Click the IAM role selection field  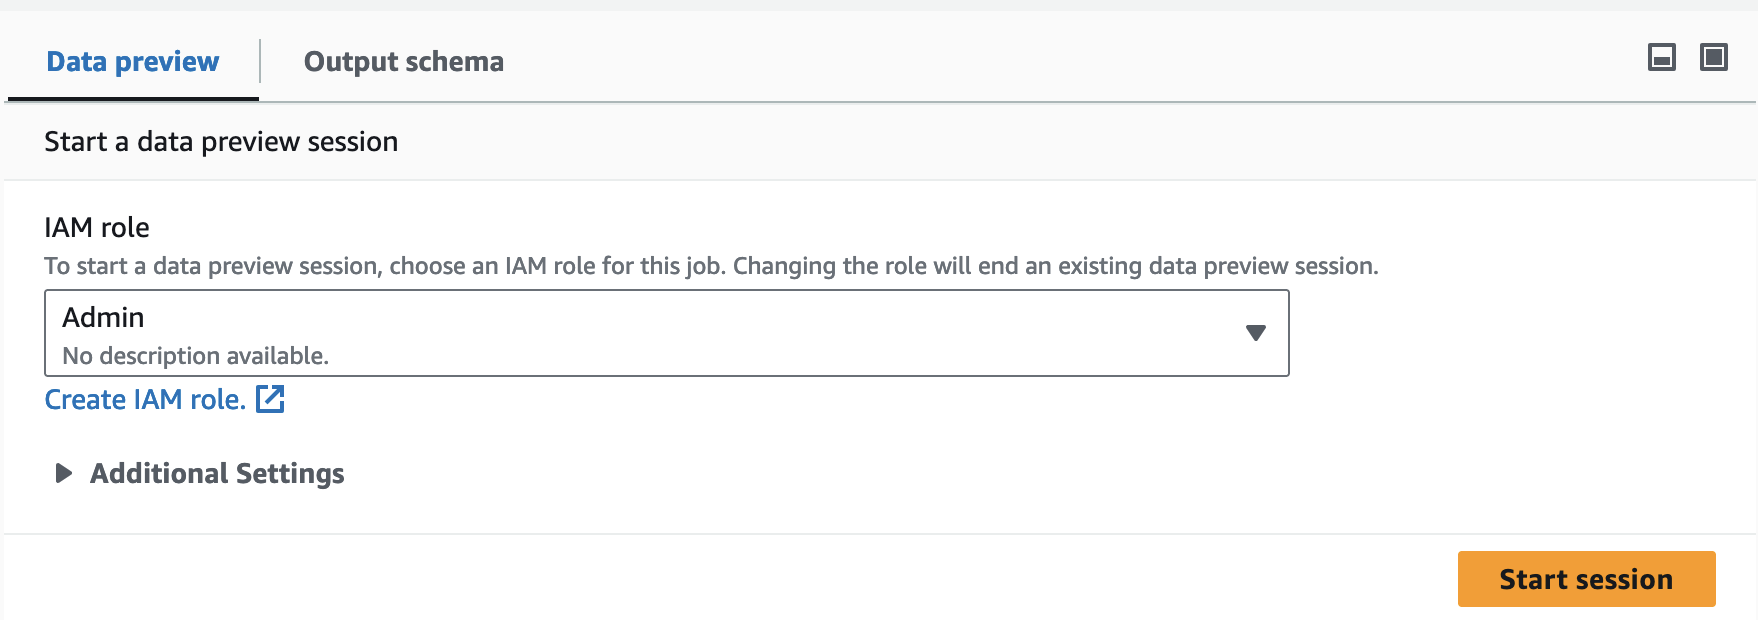(x=667, y=333)
